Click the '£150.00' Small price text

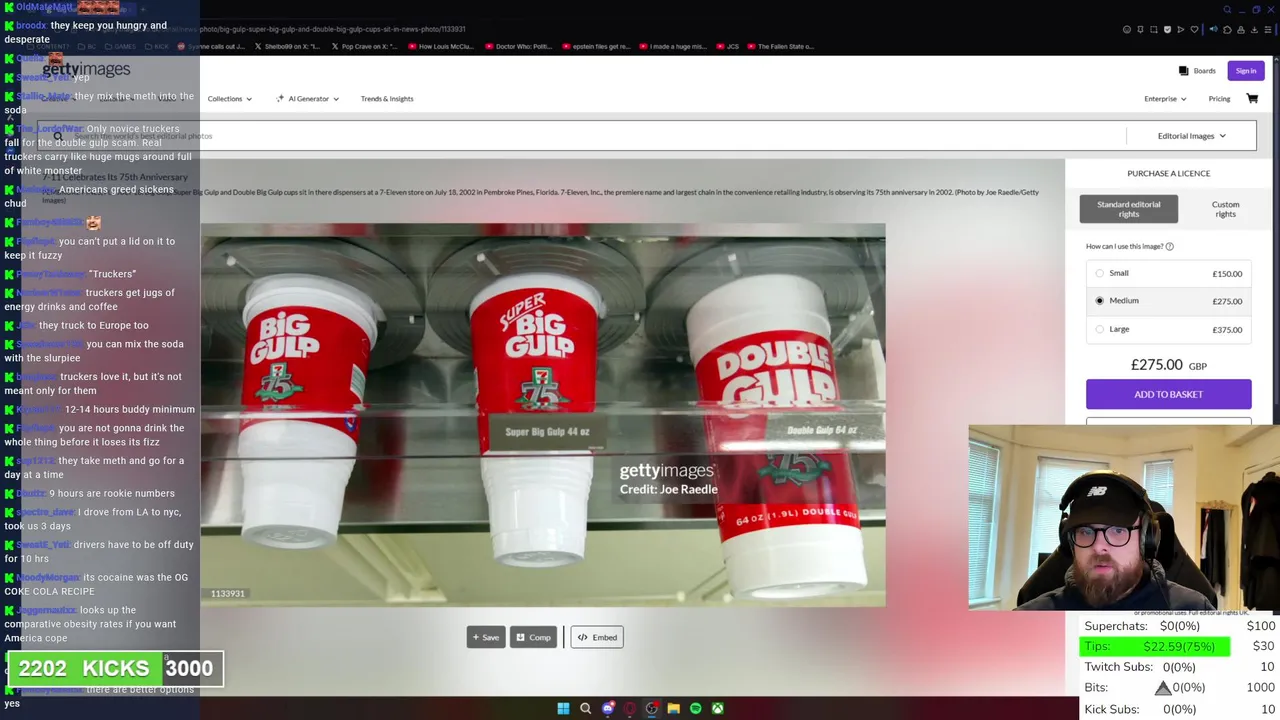pos(1227,274)
